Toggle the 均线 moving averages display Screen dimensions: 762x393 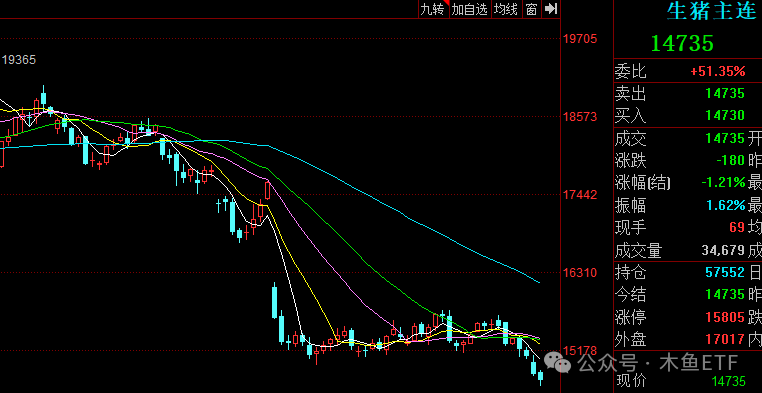click(506, 9)
